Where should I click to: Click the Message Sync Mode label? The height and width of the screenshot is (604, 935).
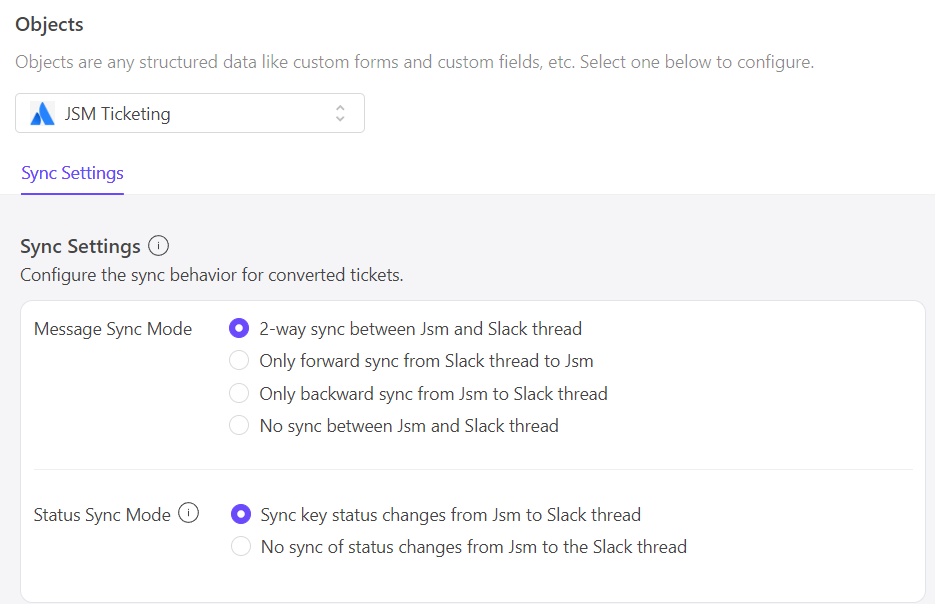coord(113,329)
